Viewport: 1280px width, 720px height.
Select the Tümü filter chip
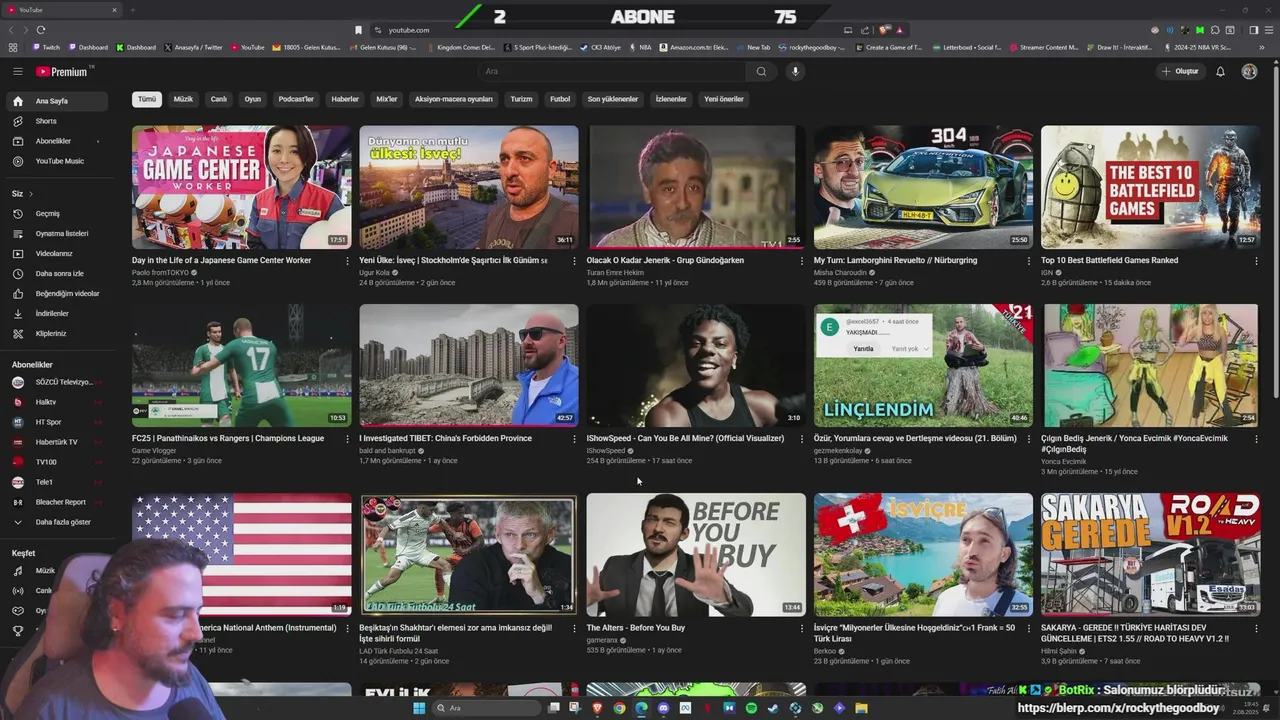147,99
